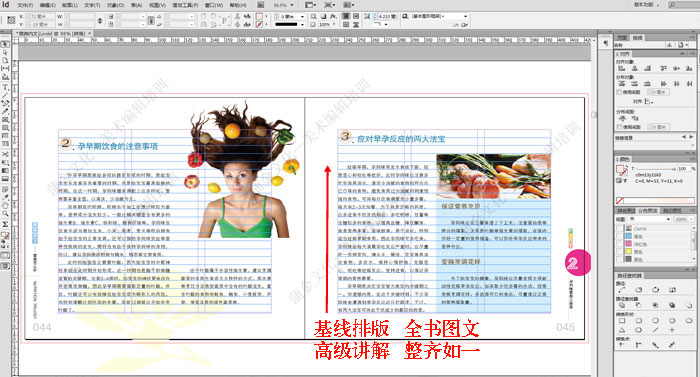Click align horizontal centers icon in Align panel

[634, 68]
